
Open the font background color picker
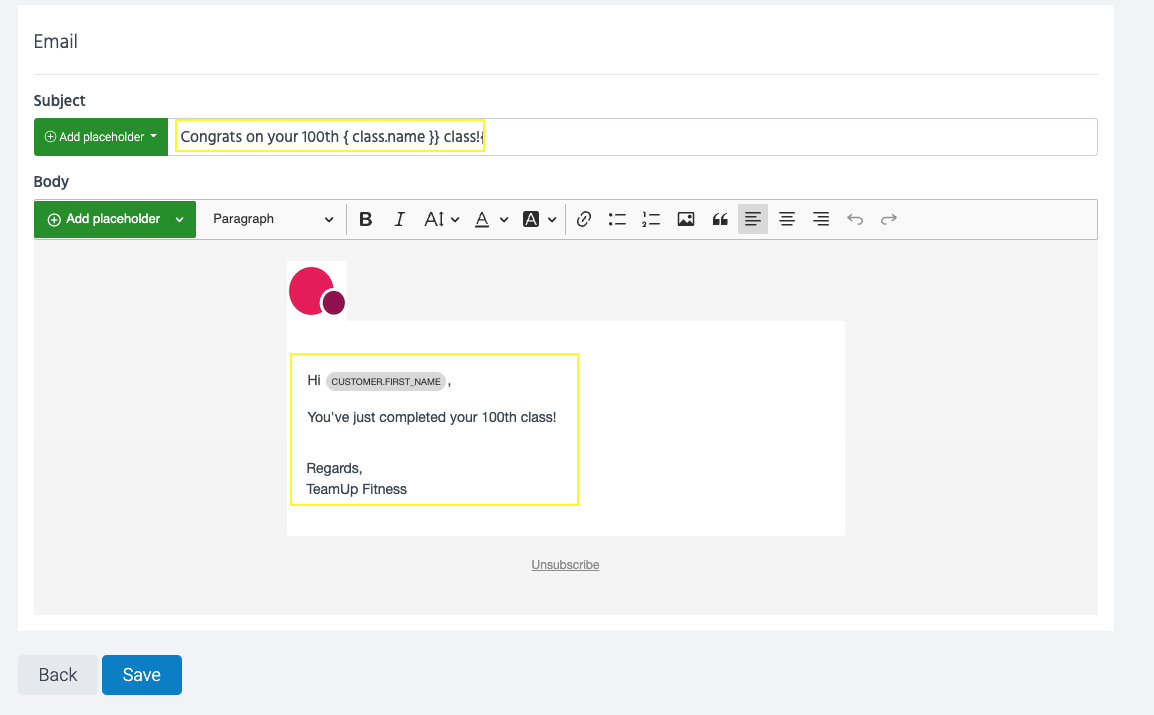tap(539, 219)
